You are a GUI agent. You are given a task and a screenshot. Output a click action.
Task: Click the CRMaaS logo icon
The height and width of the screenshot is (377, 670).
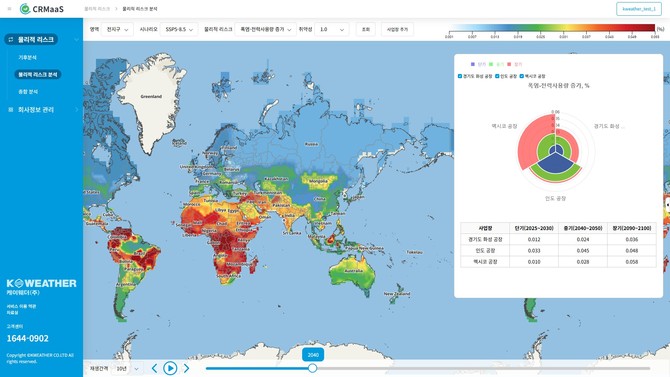coord(25,9)
